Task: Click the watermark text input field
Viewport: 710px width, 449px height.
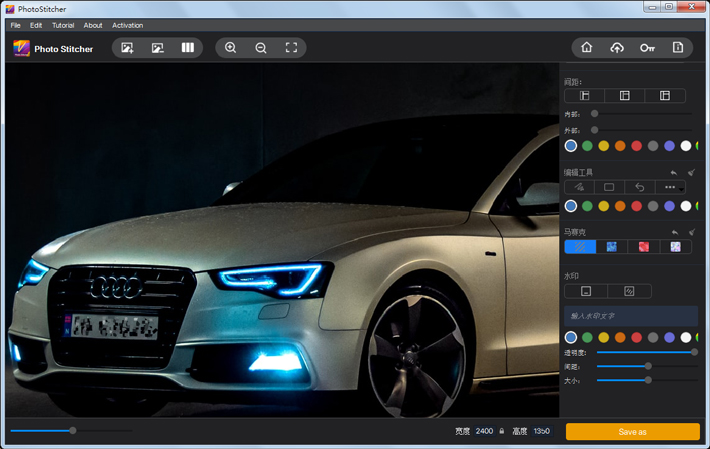Action: coord(631,316)
